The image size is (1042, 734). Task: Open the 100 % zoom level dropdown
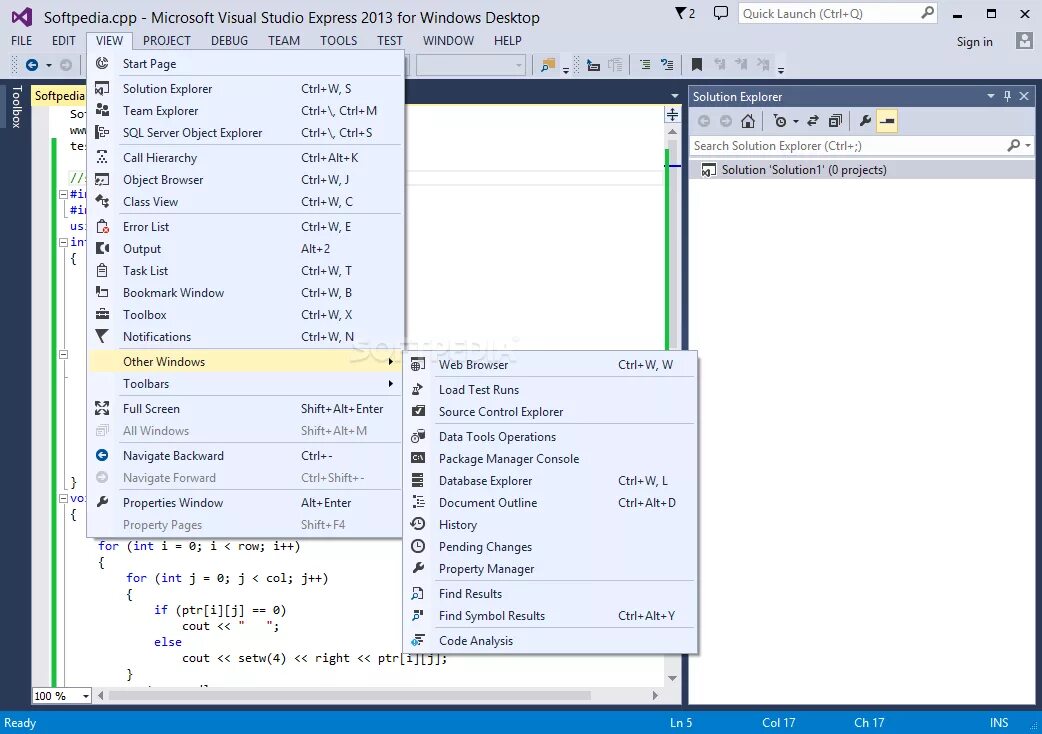pos(86,696)
